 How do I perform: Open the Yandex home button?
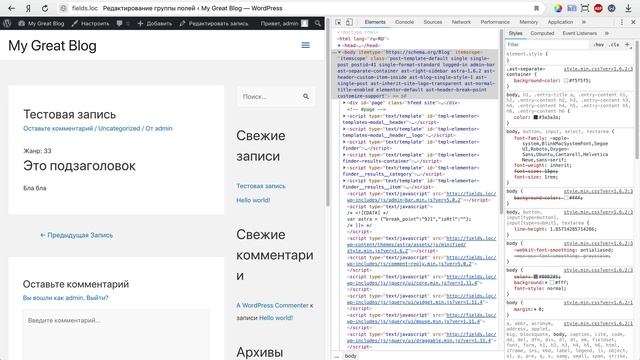(x=28, y=8)
